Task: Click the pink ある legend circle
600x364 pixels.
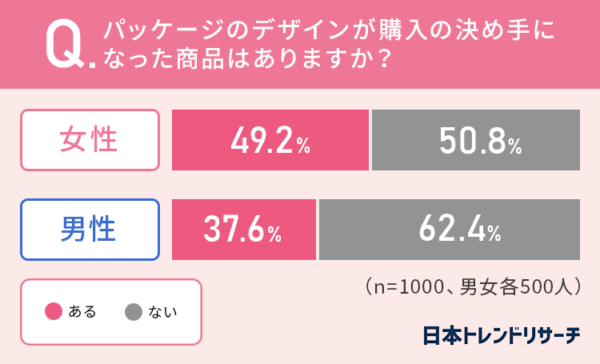Action: 54,311
